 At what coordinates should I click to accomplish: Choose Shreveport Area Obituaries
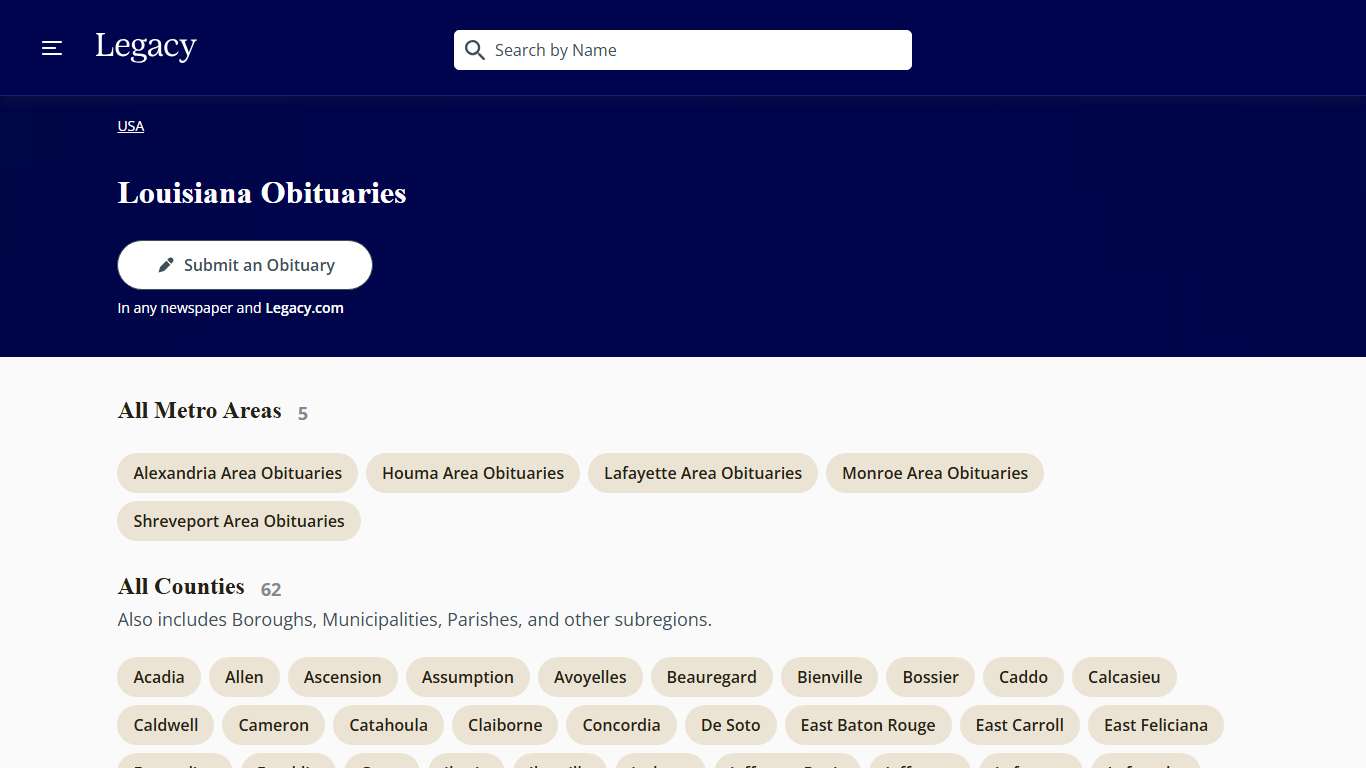tap(239, 521)
